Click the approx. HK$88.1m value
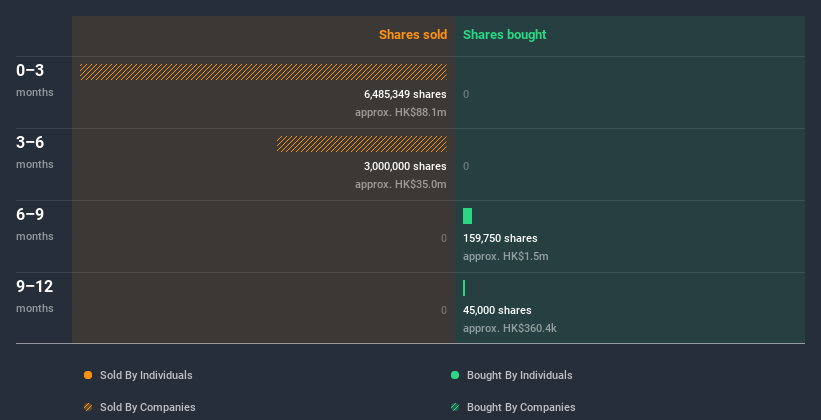821x420 pixels. (401, 112)
